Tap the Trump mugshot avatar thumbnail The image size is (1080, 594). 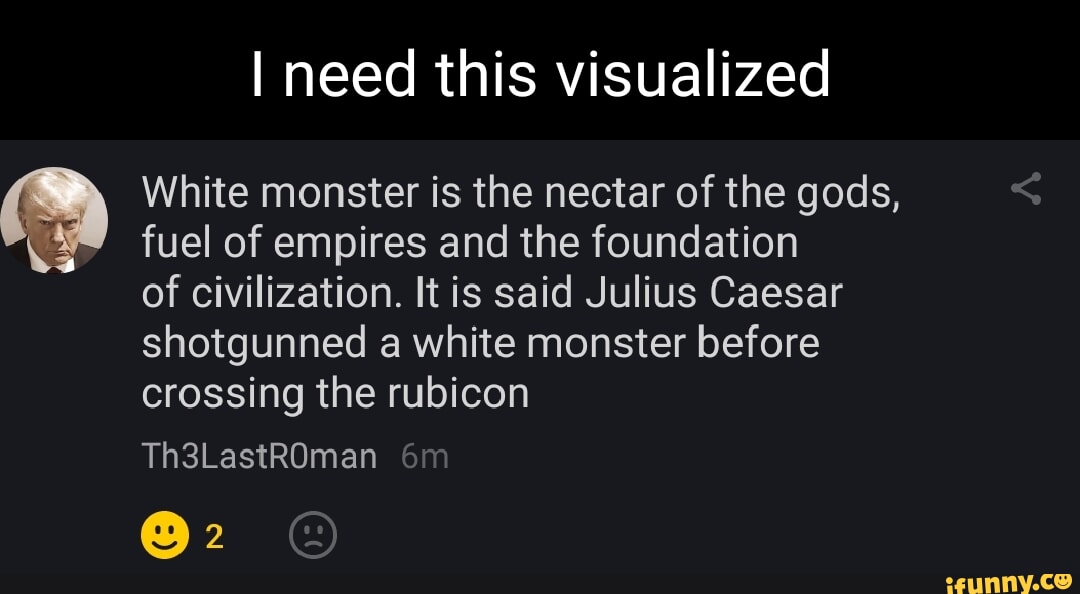coord(55,222)
